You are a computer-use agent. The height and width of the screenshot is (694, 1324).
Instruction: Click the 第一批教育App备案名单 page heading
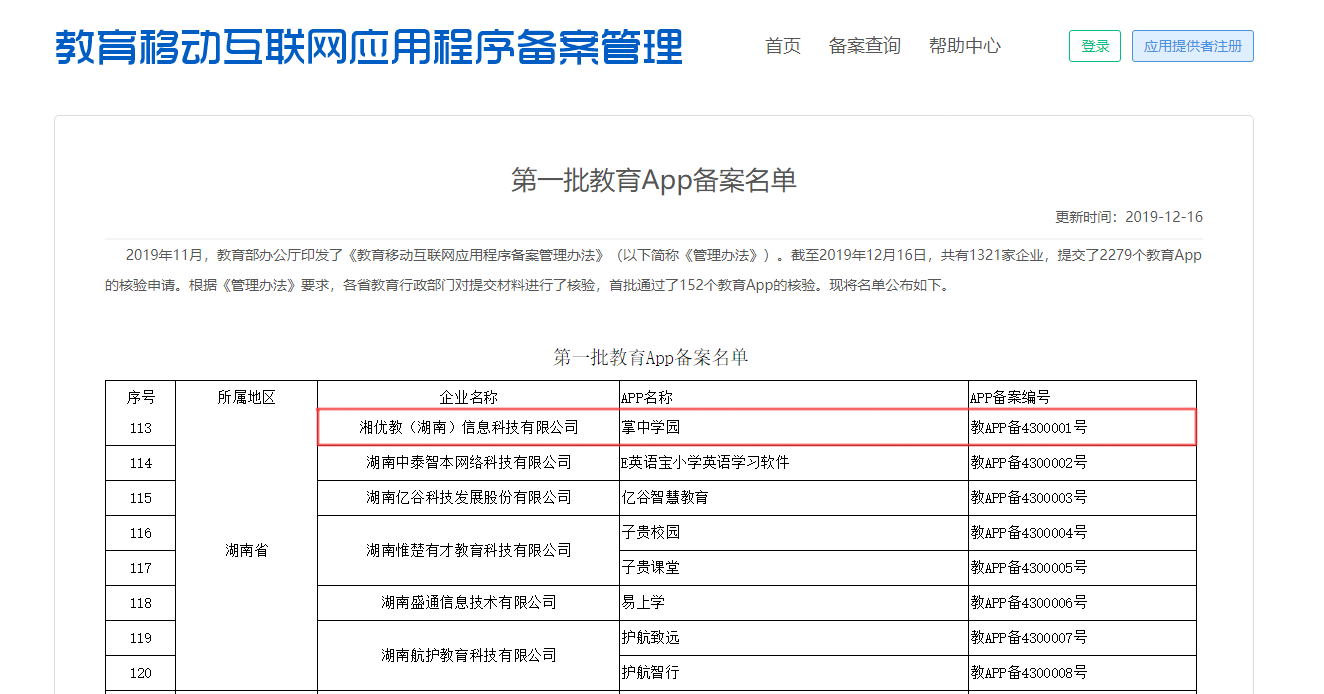click(654, 180)
